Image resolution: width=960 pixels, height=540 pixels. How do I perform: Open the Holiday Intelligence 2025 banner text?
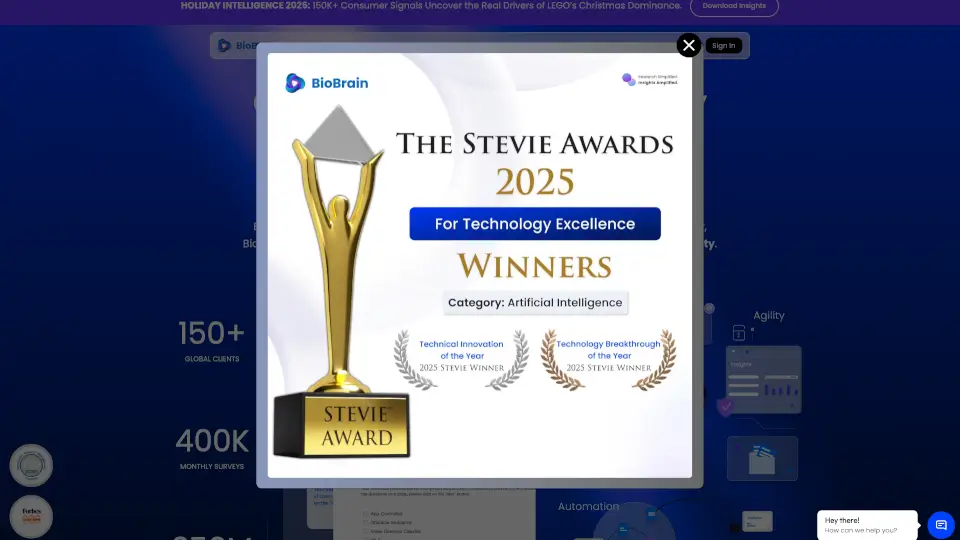click(x=432, y=6)
